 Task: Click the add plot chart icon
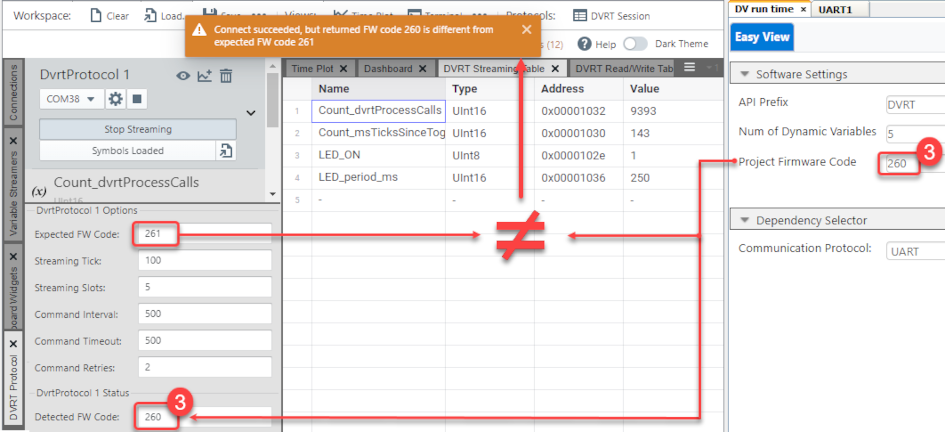[205, 76]
